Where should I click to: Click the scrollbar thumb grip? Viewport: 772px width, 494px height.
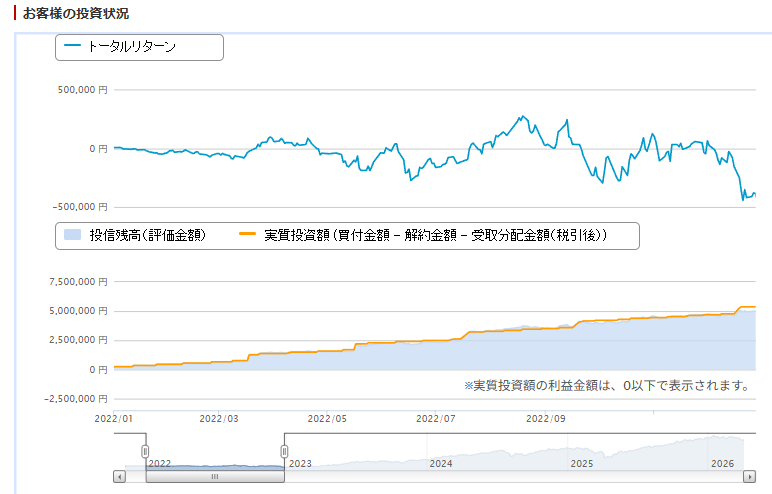coord(214,477)
